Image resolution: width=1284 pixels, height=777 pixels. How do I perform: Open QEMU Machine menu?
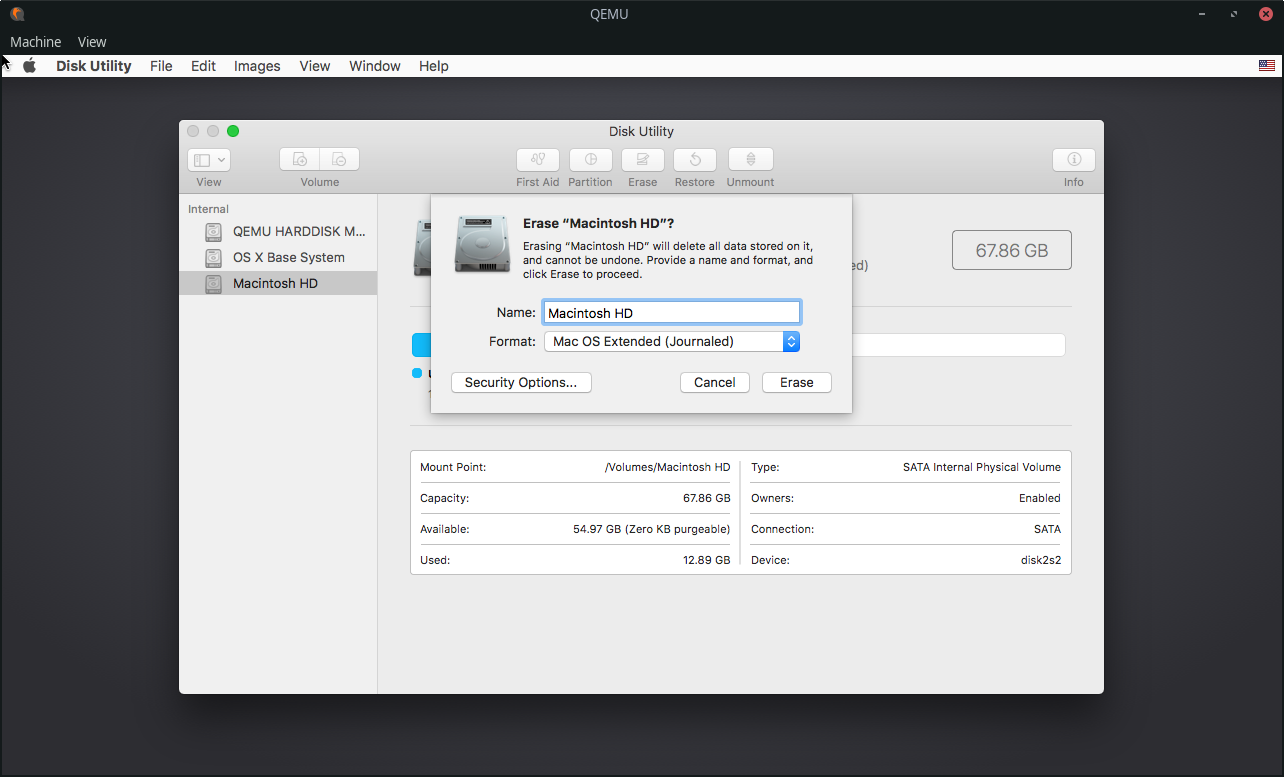pos(36,42)
